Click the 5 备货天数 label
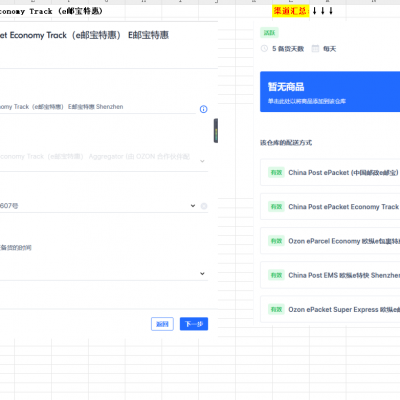The width and height of the screenshot is (400, 400). tap(288, 49)
